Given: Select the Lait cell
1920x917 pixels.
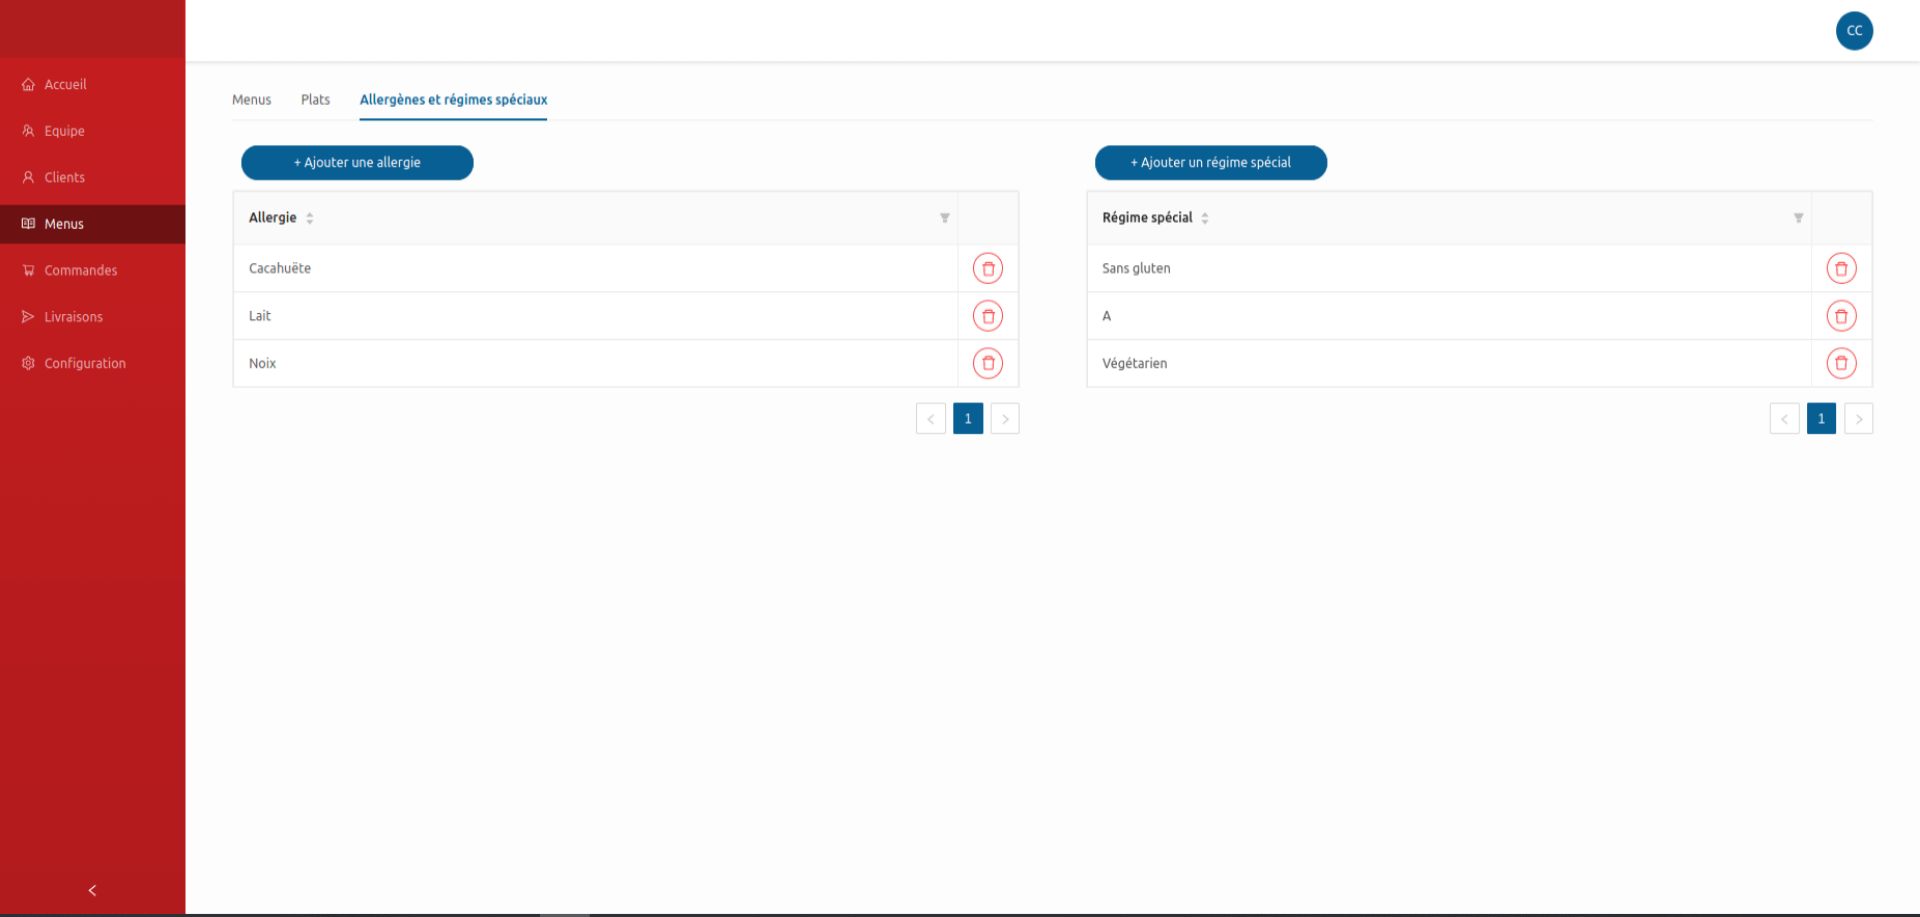Looking at the screenshot, I should click(x=595, y=316).
